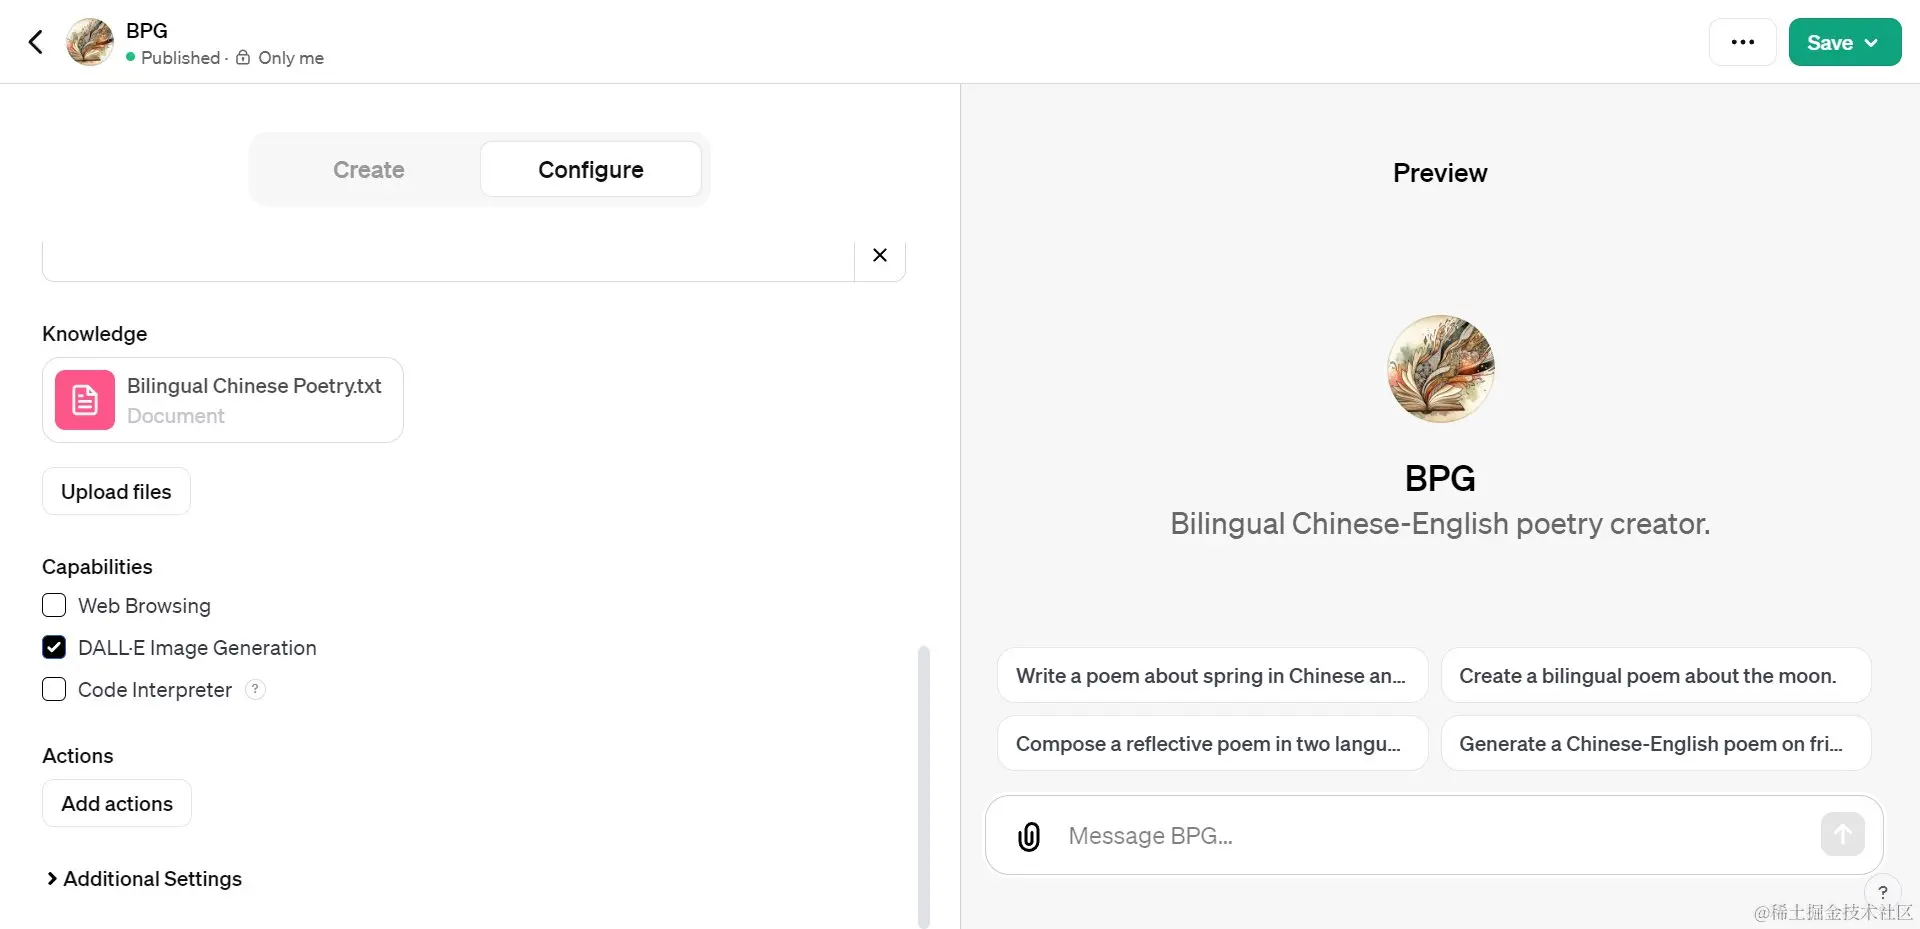Enable Web Browsing capability
Image resolution: width=1920 pixels, height=929 pixels.
pos(53,605)
